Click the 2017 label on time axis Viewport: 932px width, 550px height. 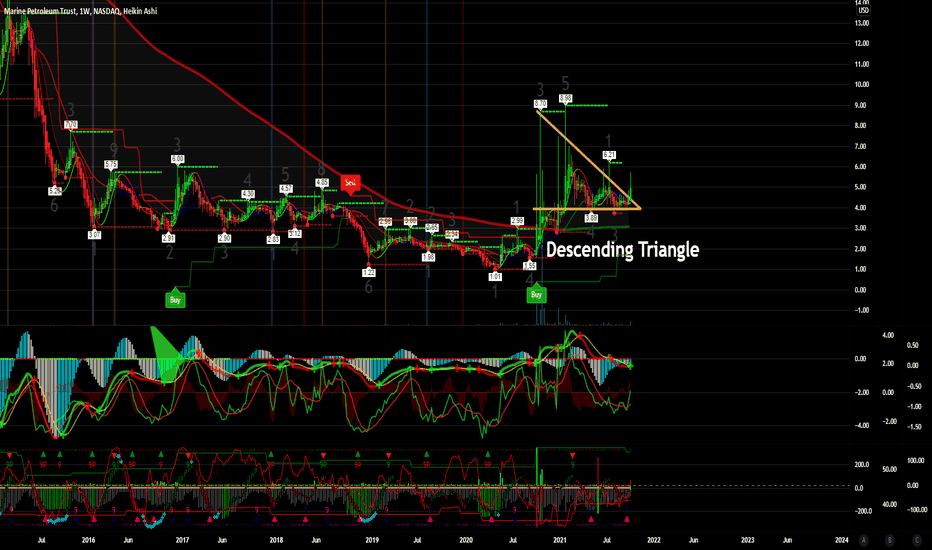[x=182, y=540]
